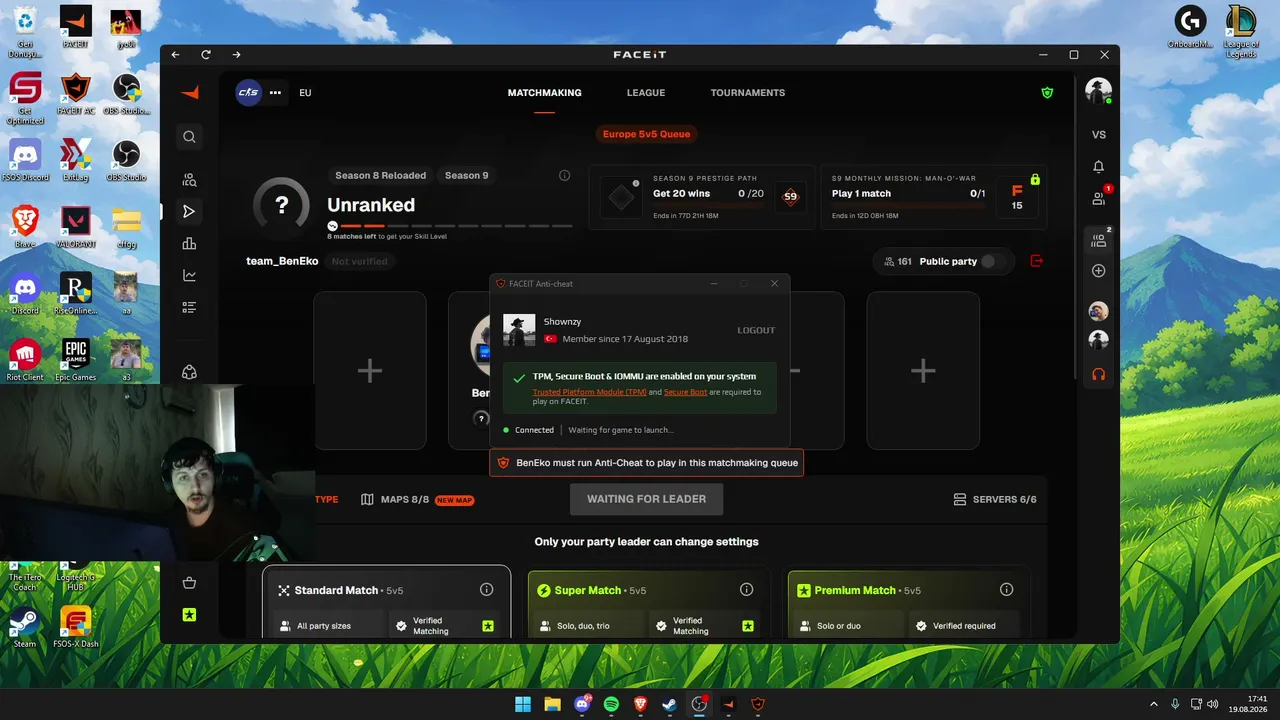
Task: Open the Epic Games desktop shortcut
Action: click(x=75, y=360)
